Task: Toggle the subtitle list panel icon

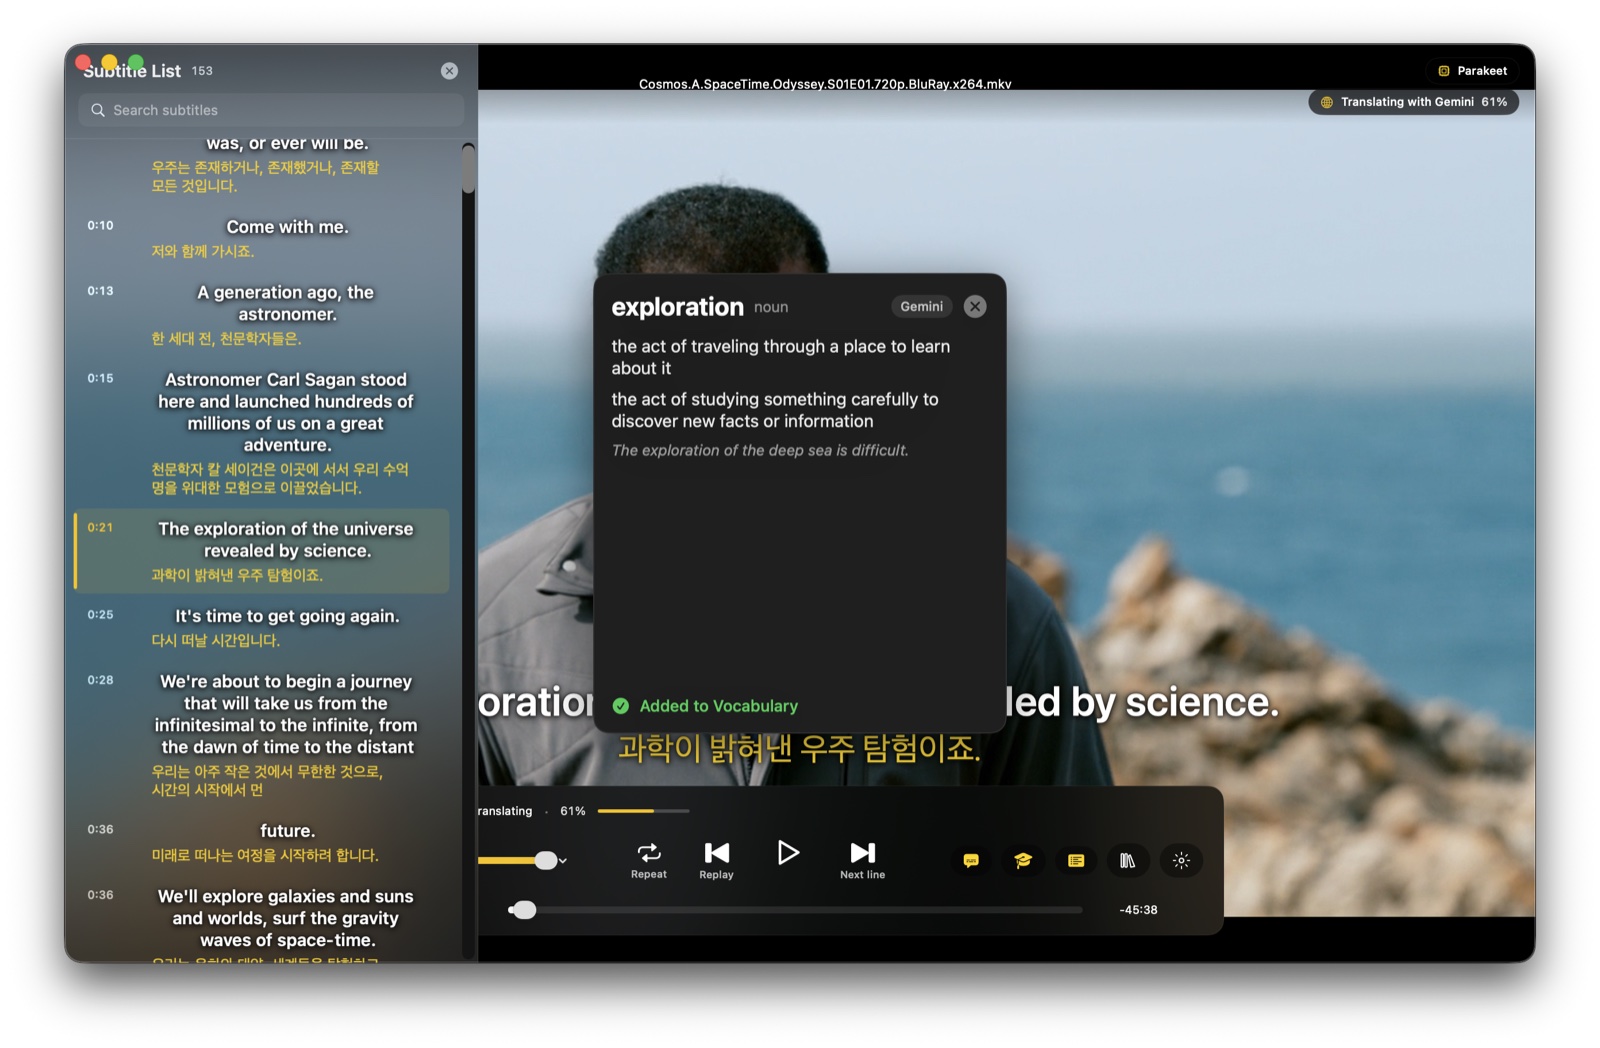Action: (1076, 860)
